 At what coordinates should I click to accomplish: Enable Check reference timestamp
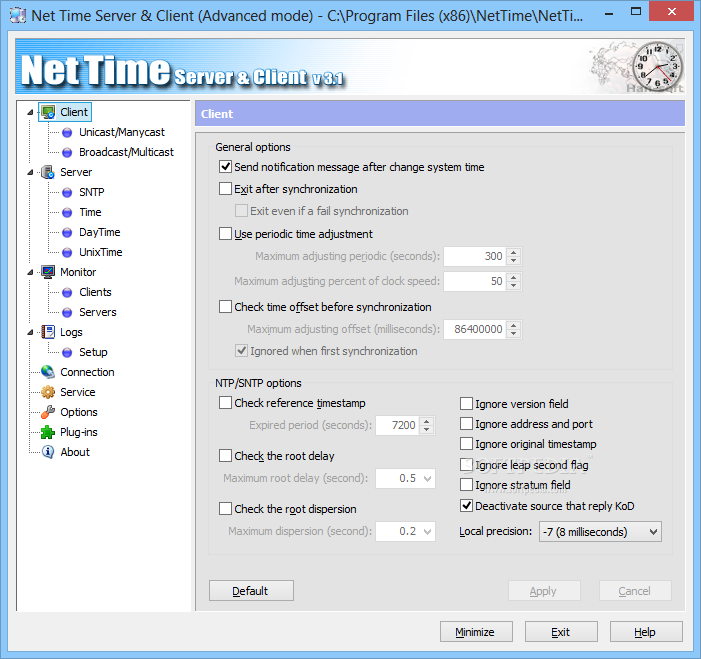tap(225, 403)
